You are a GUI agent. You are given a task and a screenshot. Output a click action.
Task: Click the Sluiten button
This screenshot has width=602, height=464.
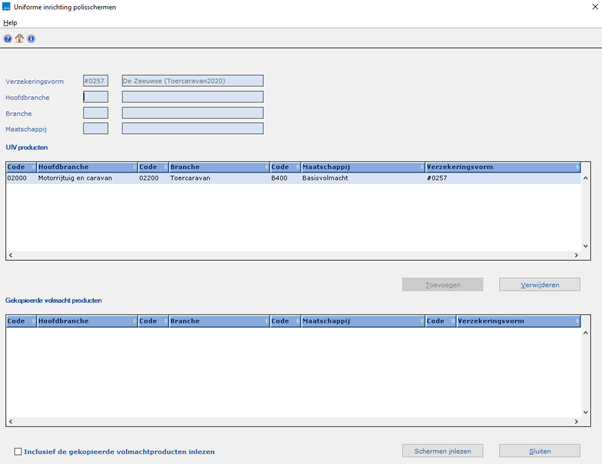click(x=539, y=451)
